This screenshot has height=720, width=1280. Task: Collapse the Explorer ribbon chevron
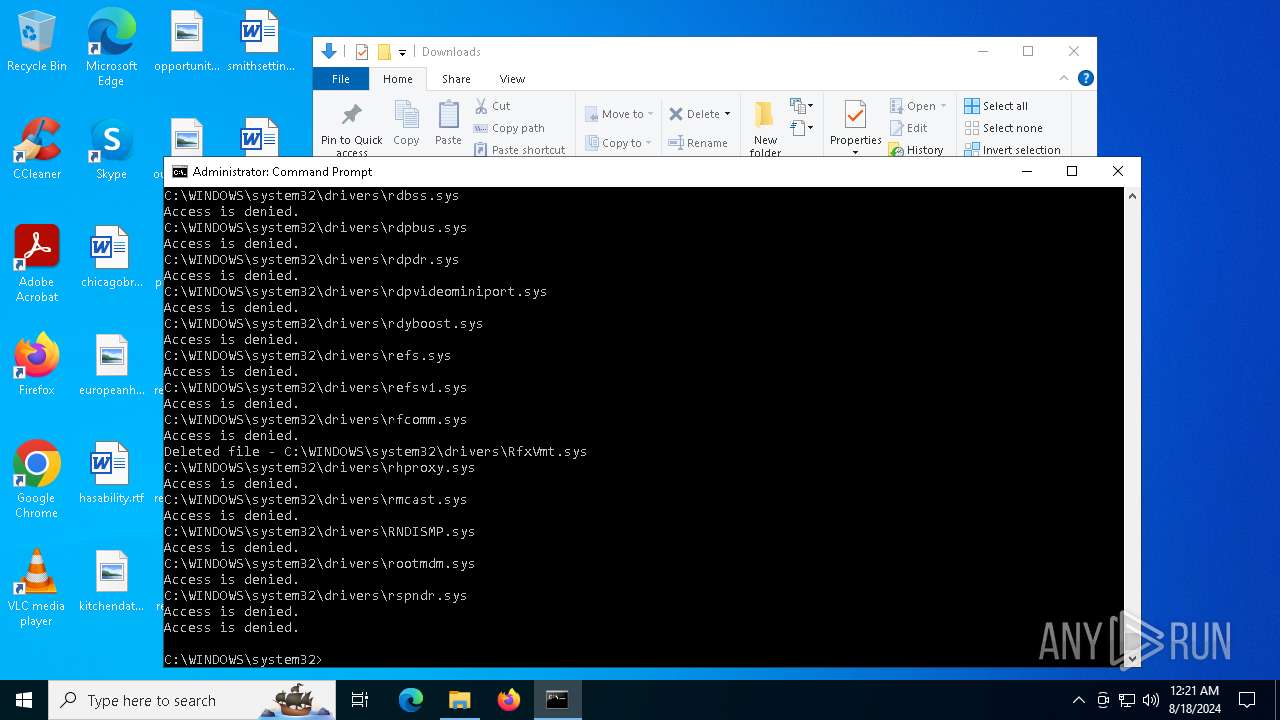tap(1064, 78)
